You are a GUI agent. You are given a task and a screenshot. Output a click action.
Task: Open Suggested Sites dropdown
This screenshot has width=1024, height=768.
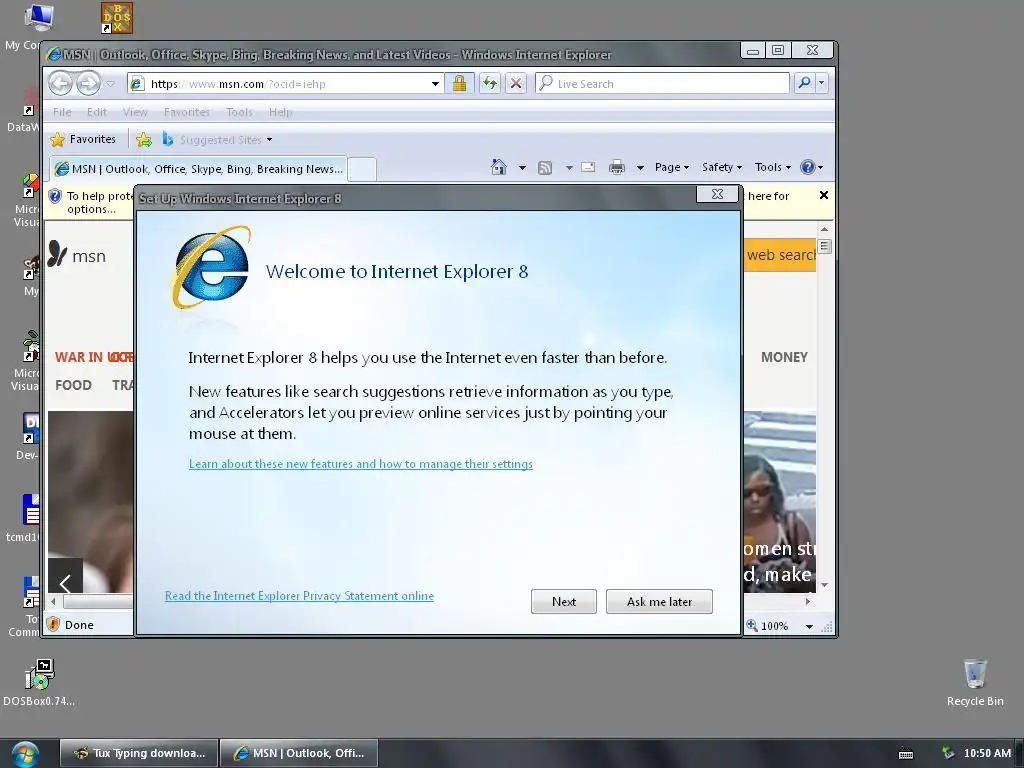click(219, 140)
